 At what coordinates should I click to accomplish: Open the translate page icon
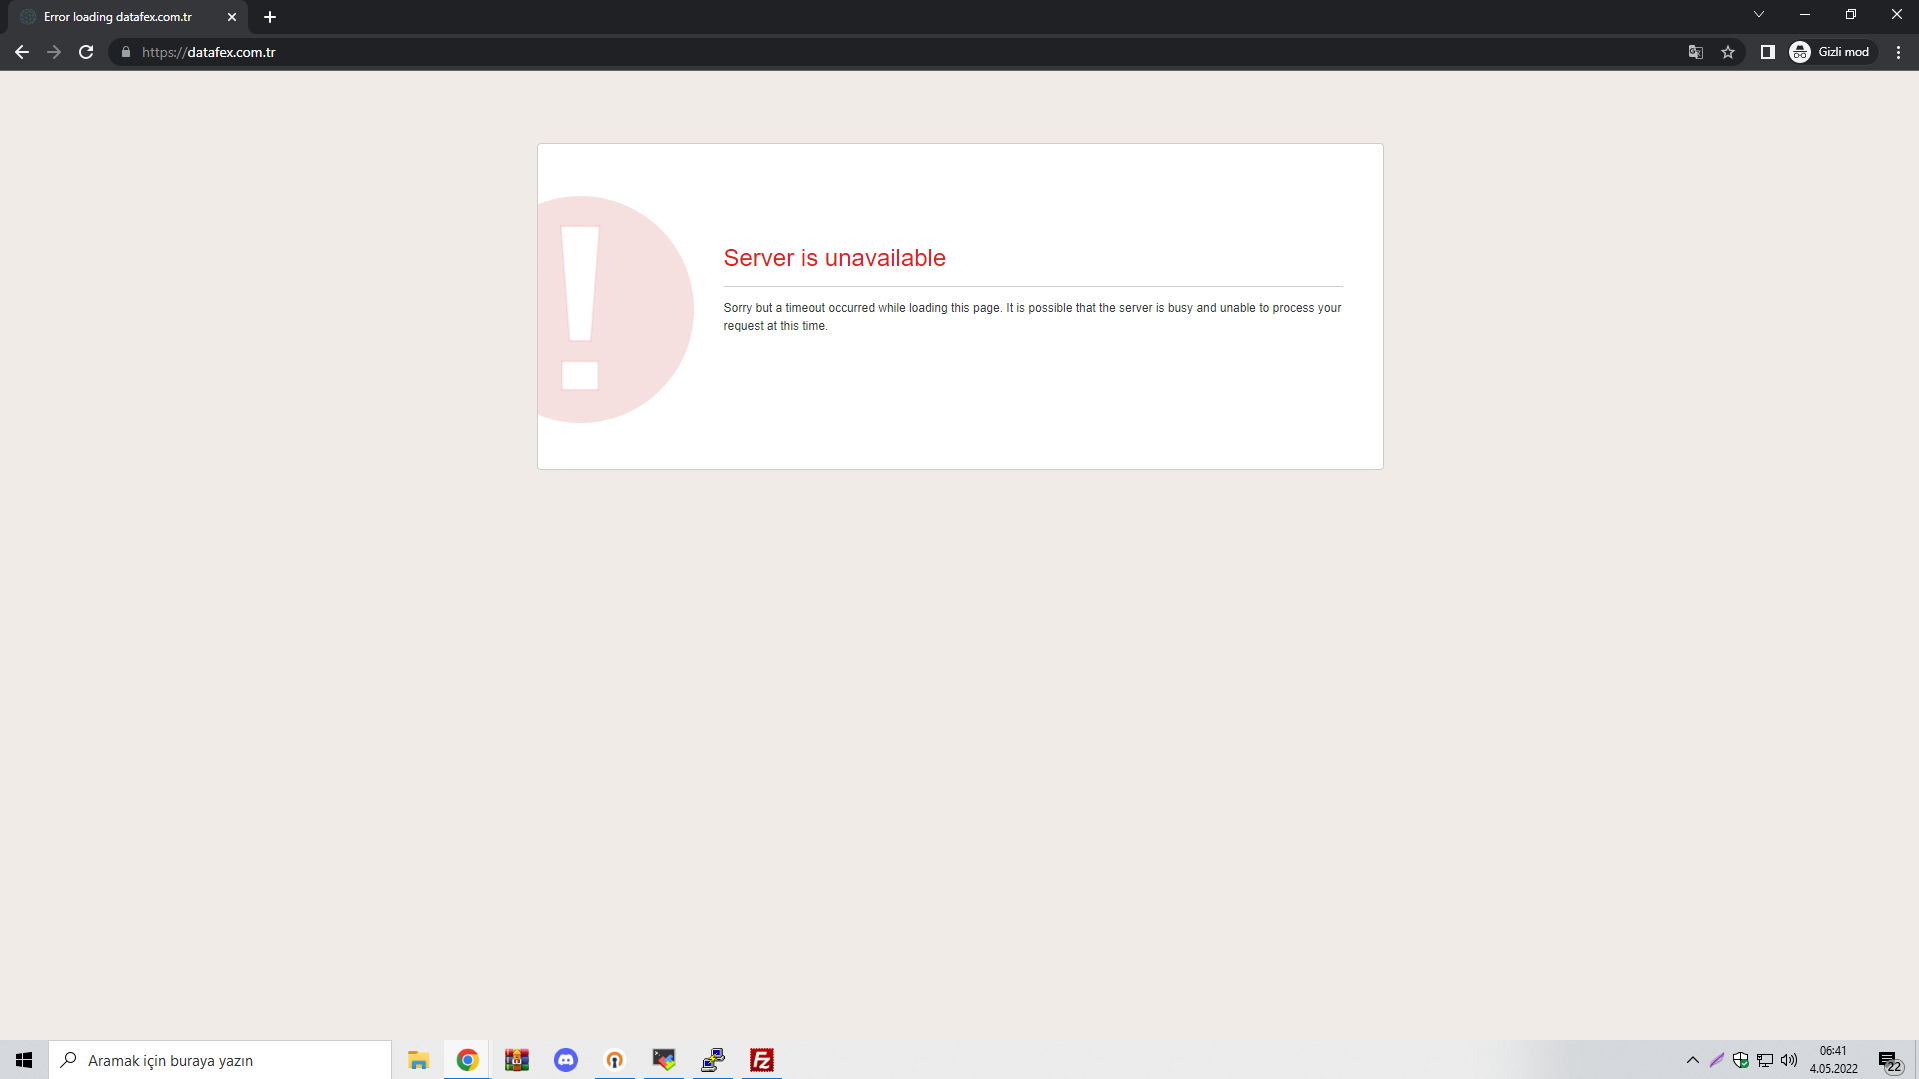click(x=1696, y=52)
